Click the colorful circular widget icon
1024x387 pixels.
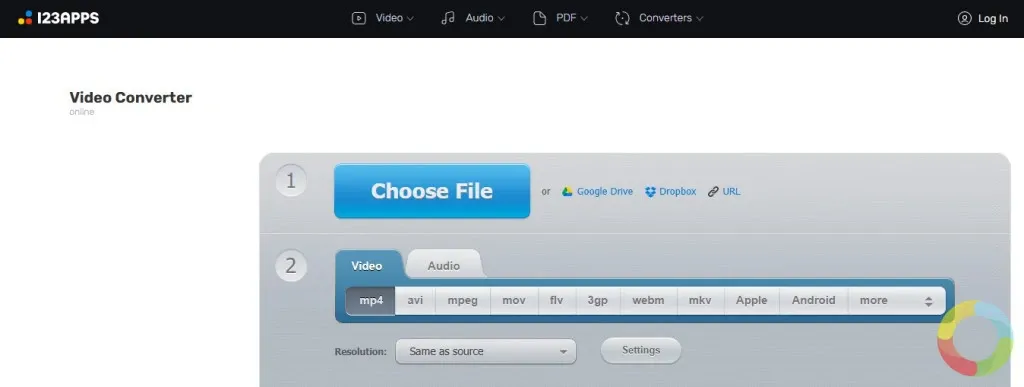coord(976,338)
